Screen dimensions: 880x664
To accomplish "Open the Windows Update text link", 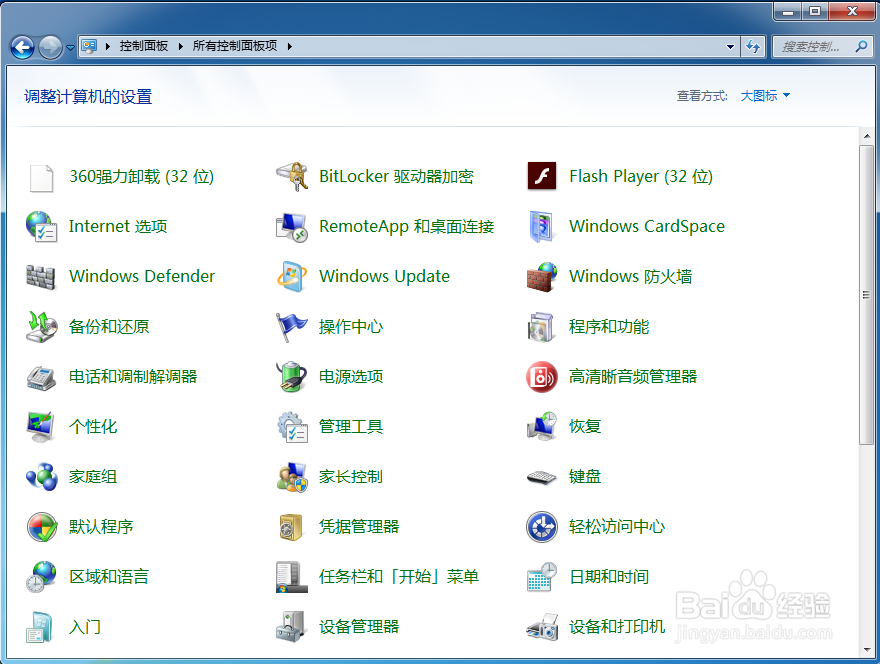I will [384, 276].
